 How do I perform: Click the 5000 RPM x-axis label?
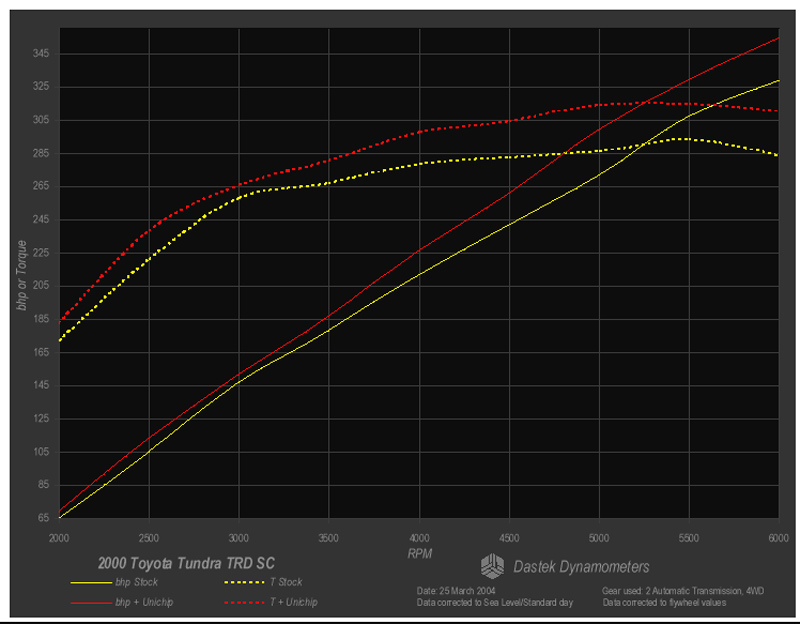[599, 538]
